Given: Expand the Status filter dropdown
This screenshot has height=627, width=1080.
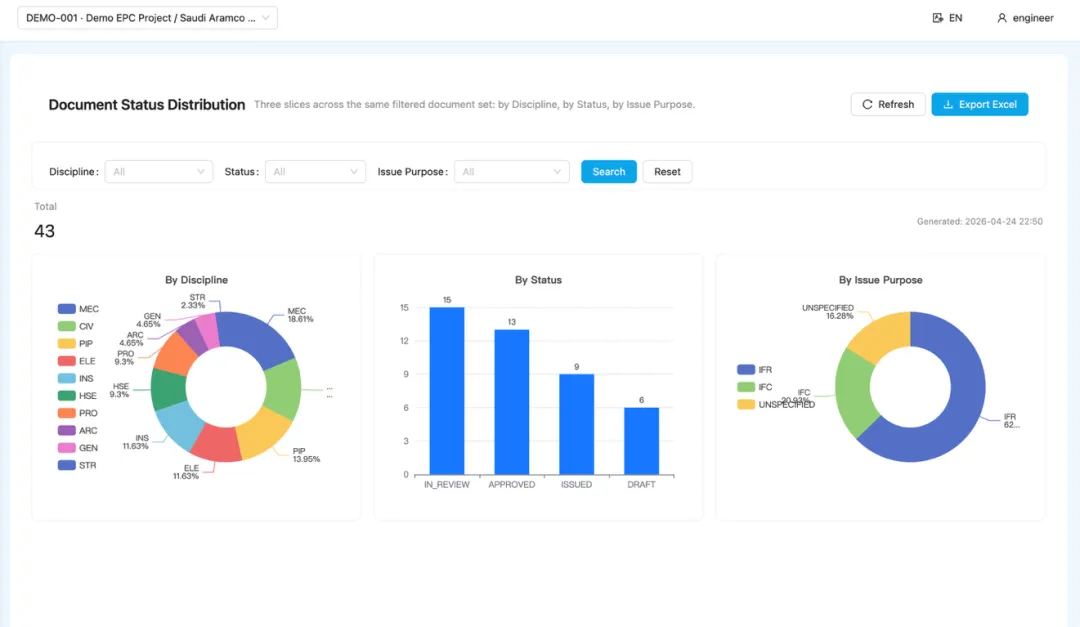Looking at the screenshot, I should coord(315,172).
